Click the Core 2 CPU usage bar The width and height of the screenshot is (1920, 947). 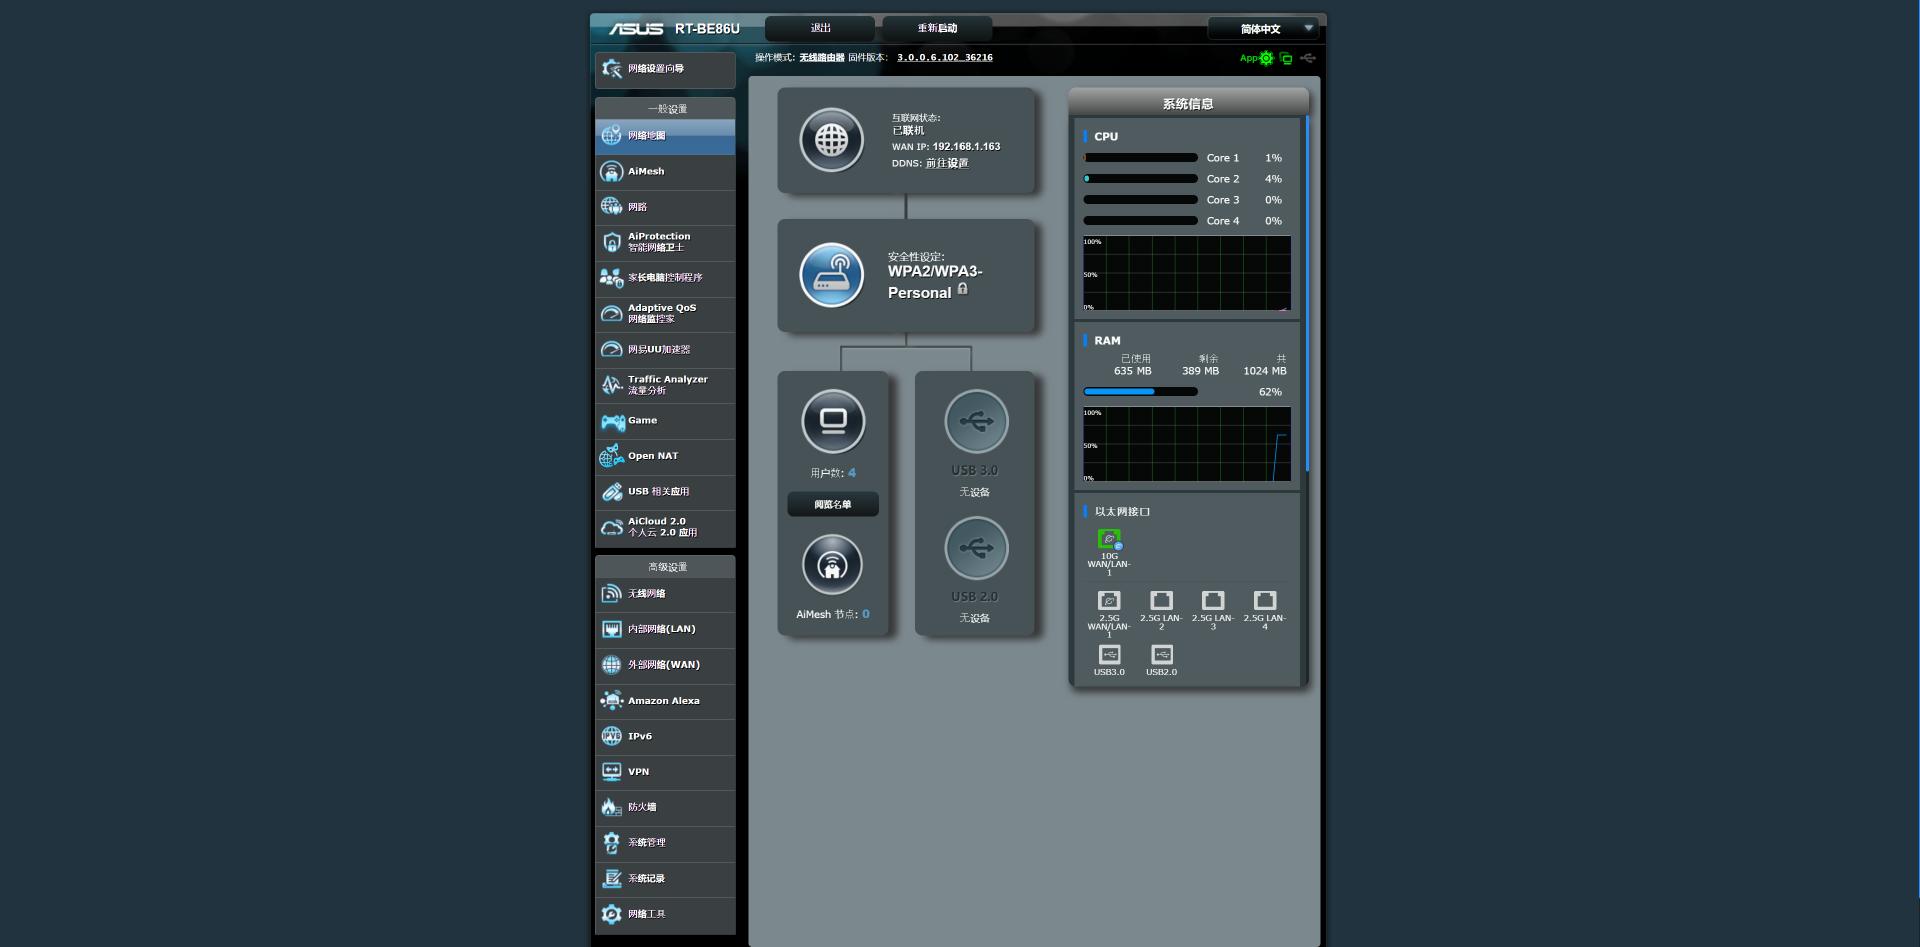click(1140, 179)
